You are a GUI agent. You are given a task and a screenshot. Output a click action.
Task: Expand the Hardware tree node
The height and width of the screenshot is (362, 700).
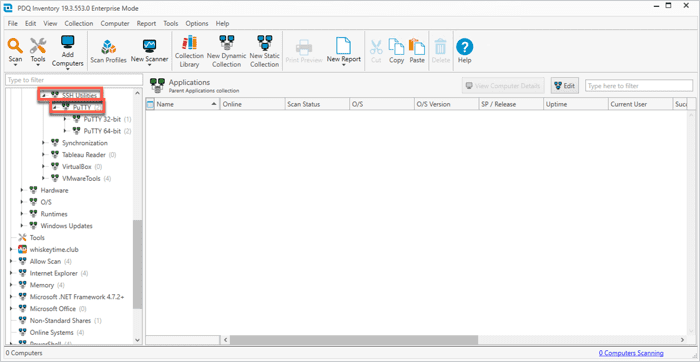pyautogui.click(x=22, y=190)
